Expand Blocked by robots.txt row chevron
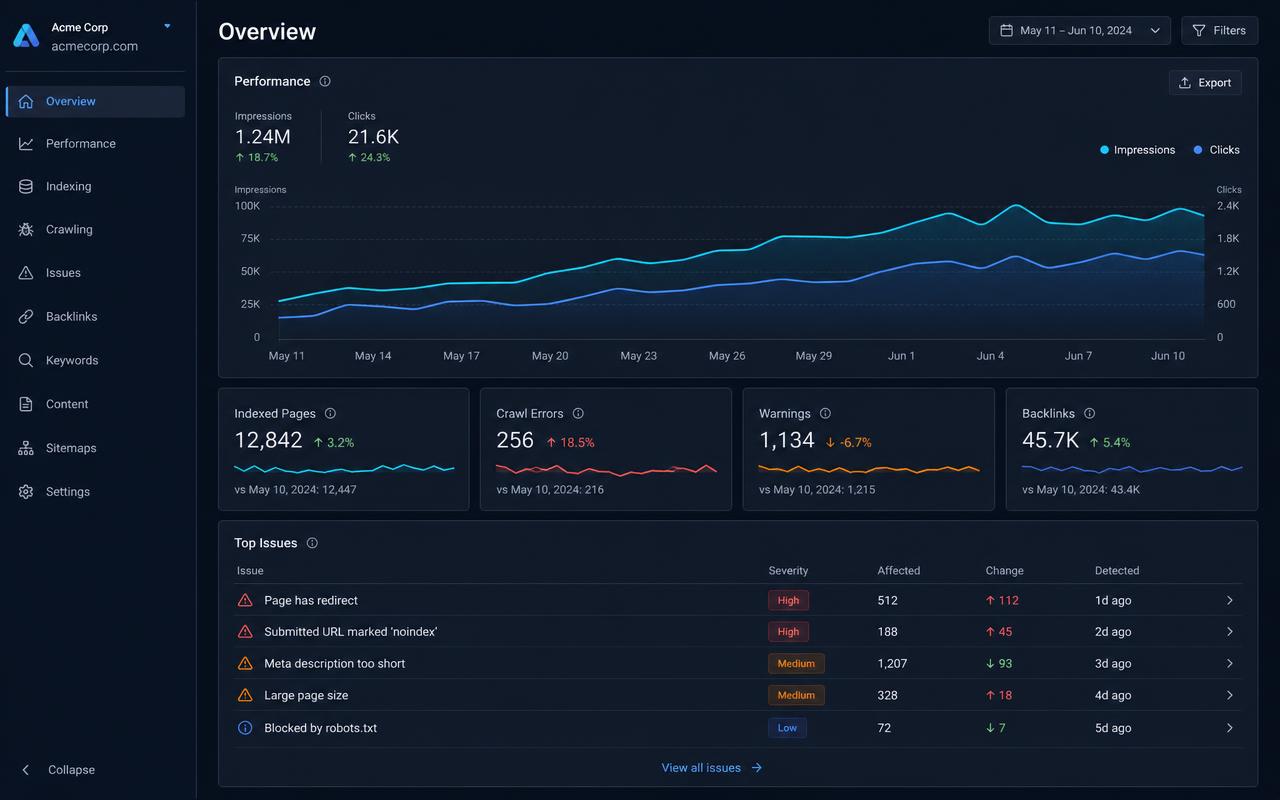Screen dimensions: 1280x800 [x=1230, y=728]
